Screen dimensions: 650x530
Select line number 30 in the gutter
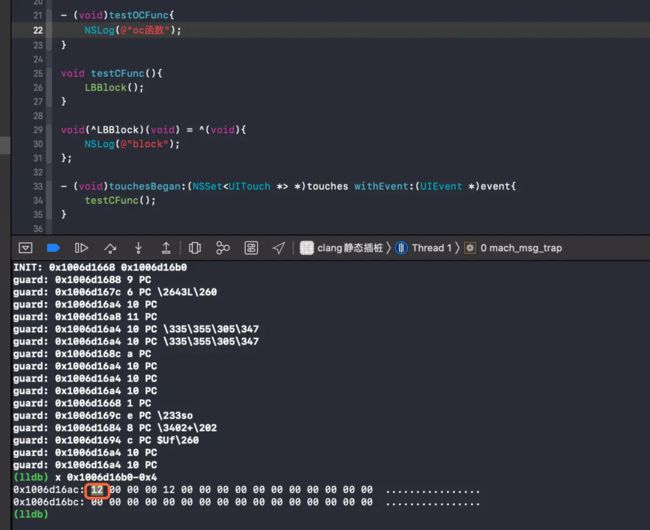38,144
